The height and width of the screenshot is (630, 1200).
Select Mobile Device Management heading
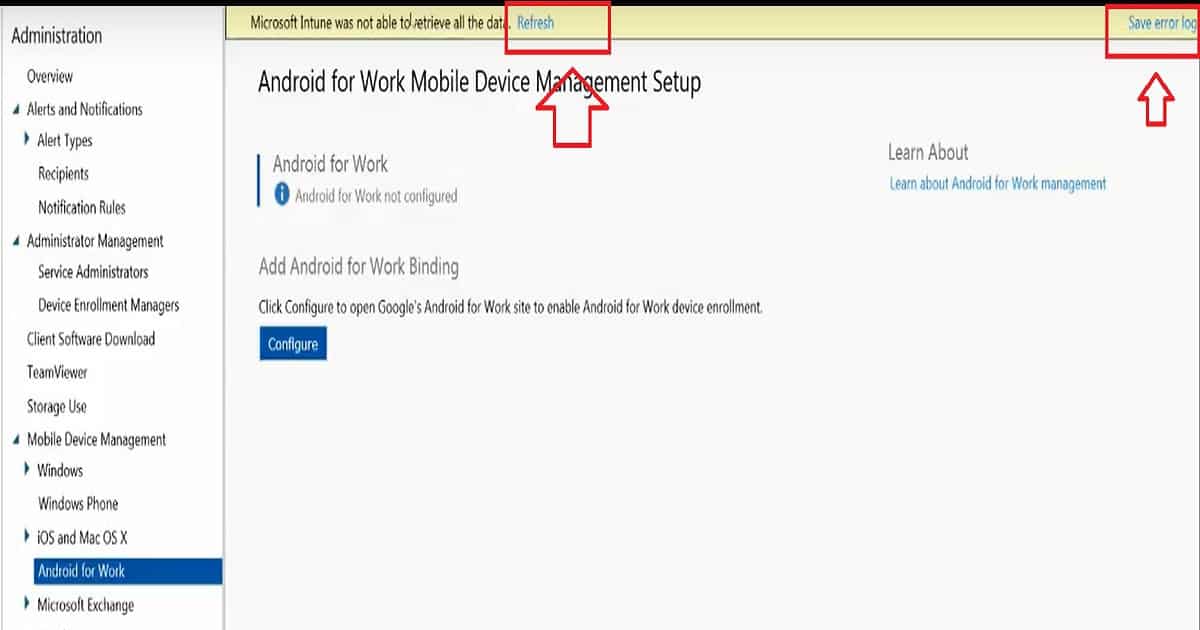pyautogui.click(x=97, y=440)
